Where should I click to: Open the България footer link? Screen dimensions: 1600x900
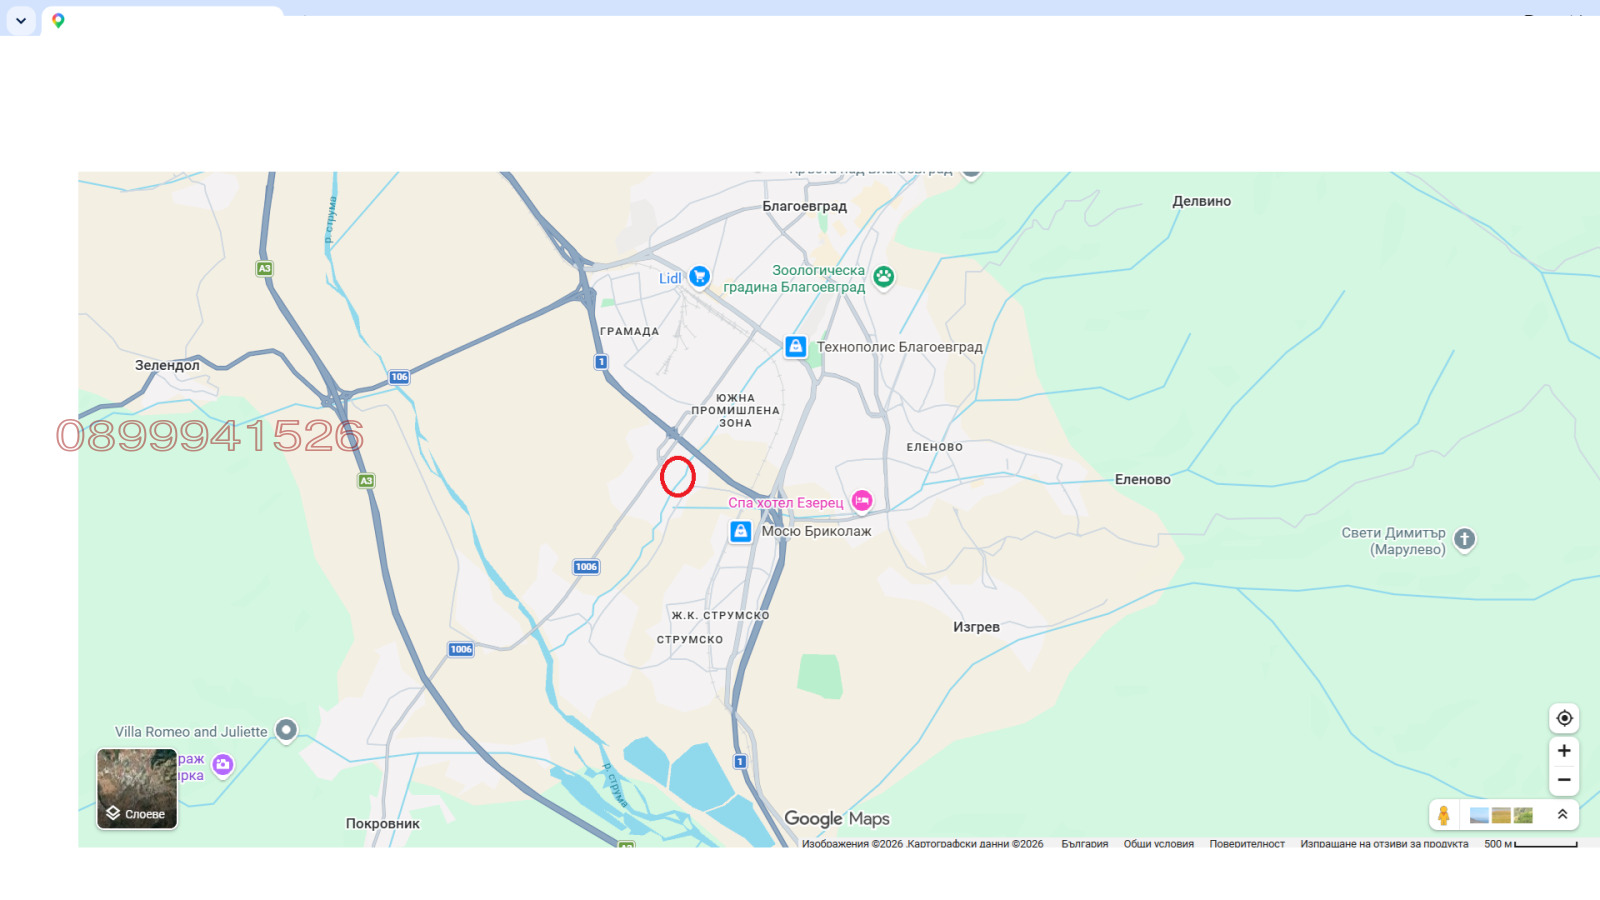[1084, 844]
